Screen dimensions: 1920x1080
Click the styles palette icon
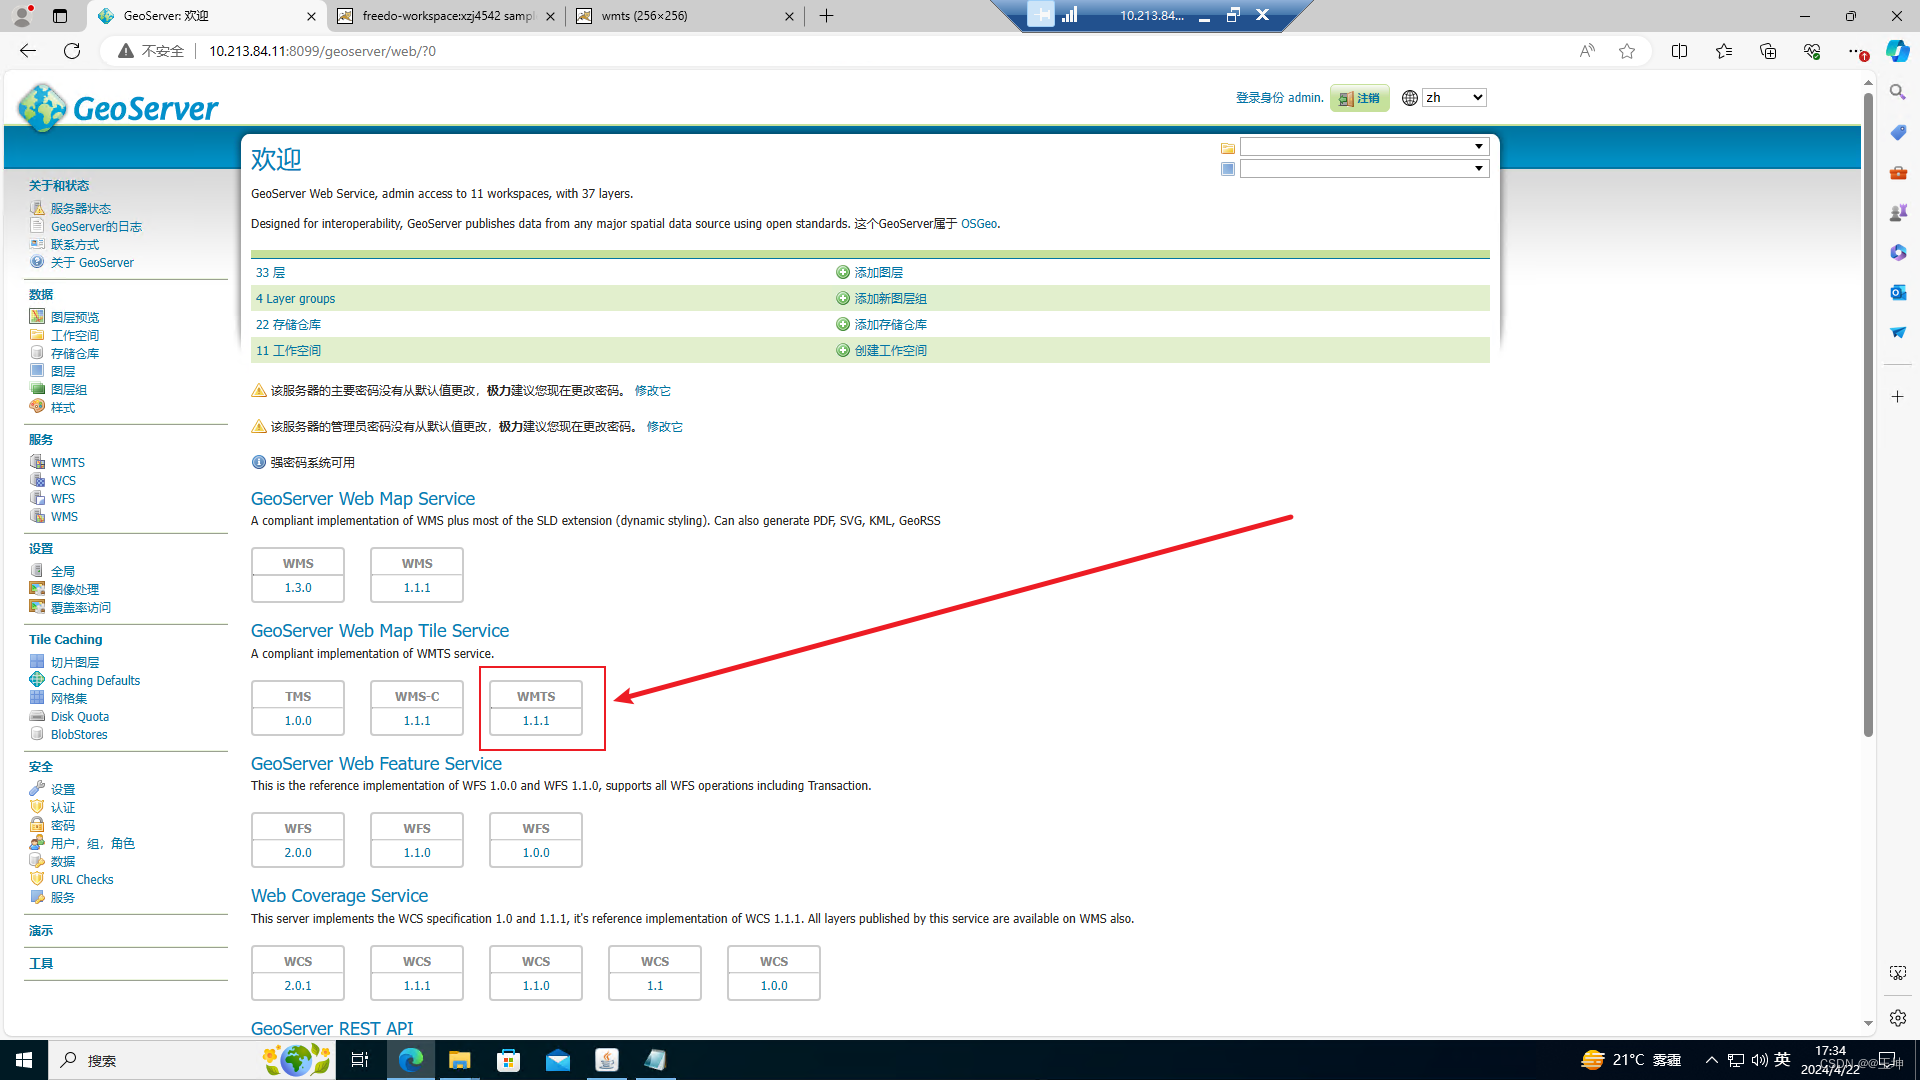click(37, 407)
